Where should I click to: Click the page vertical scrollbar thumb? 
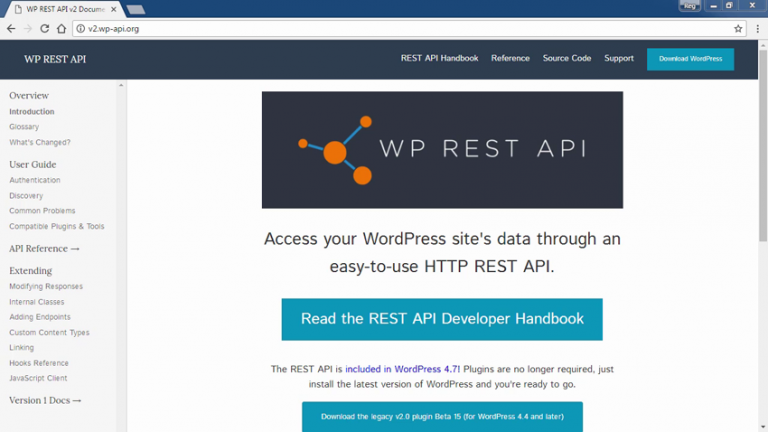tap(763, 145)
